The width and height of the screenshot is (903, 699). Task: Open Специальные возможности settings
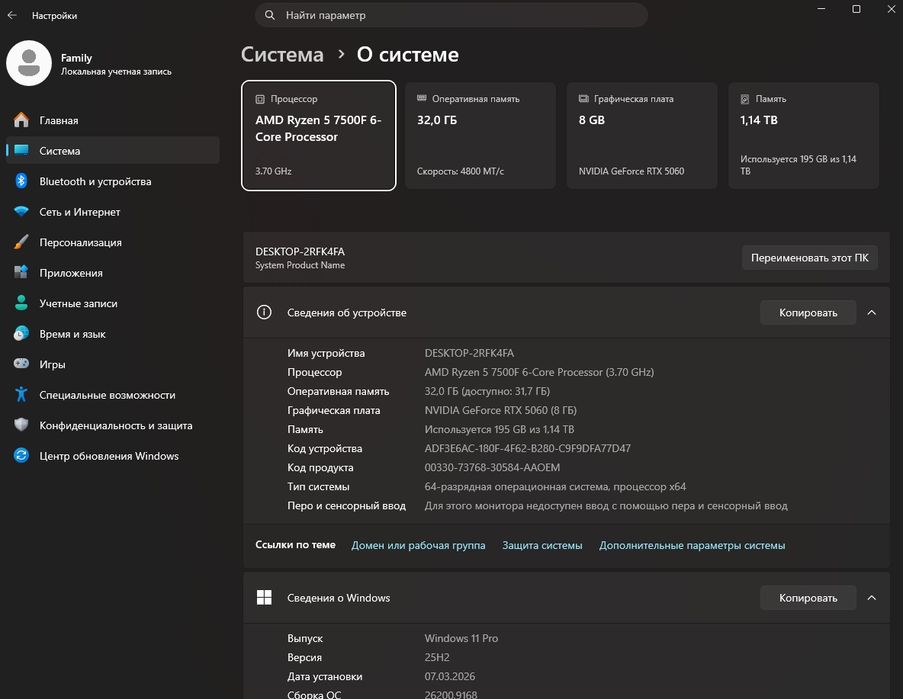pos(112,394)
